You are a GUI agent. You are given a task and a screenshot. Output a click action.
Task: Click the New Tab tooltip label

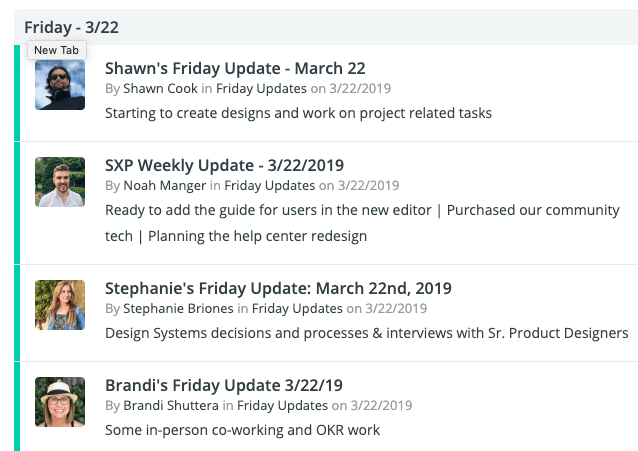(57, 50)
